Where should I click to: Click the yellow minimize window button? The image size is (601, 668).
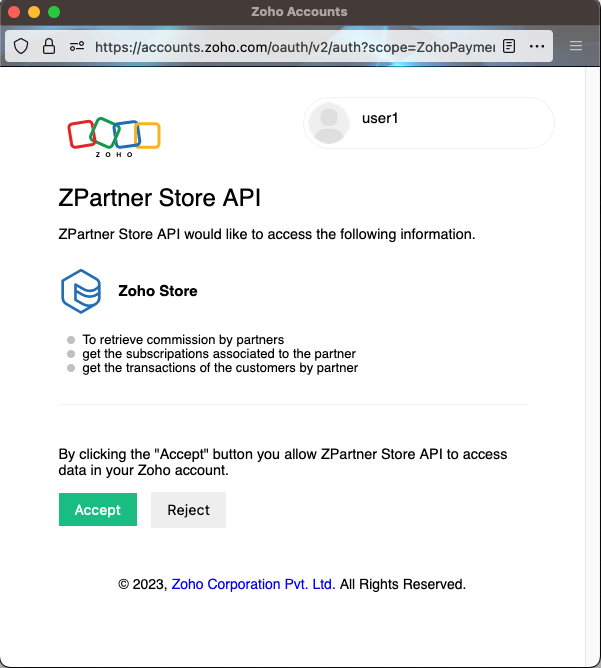pos(34,12)
